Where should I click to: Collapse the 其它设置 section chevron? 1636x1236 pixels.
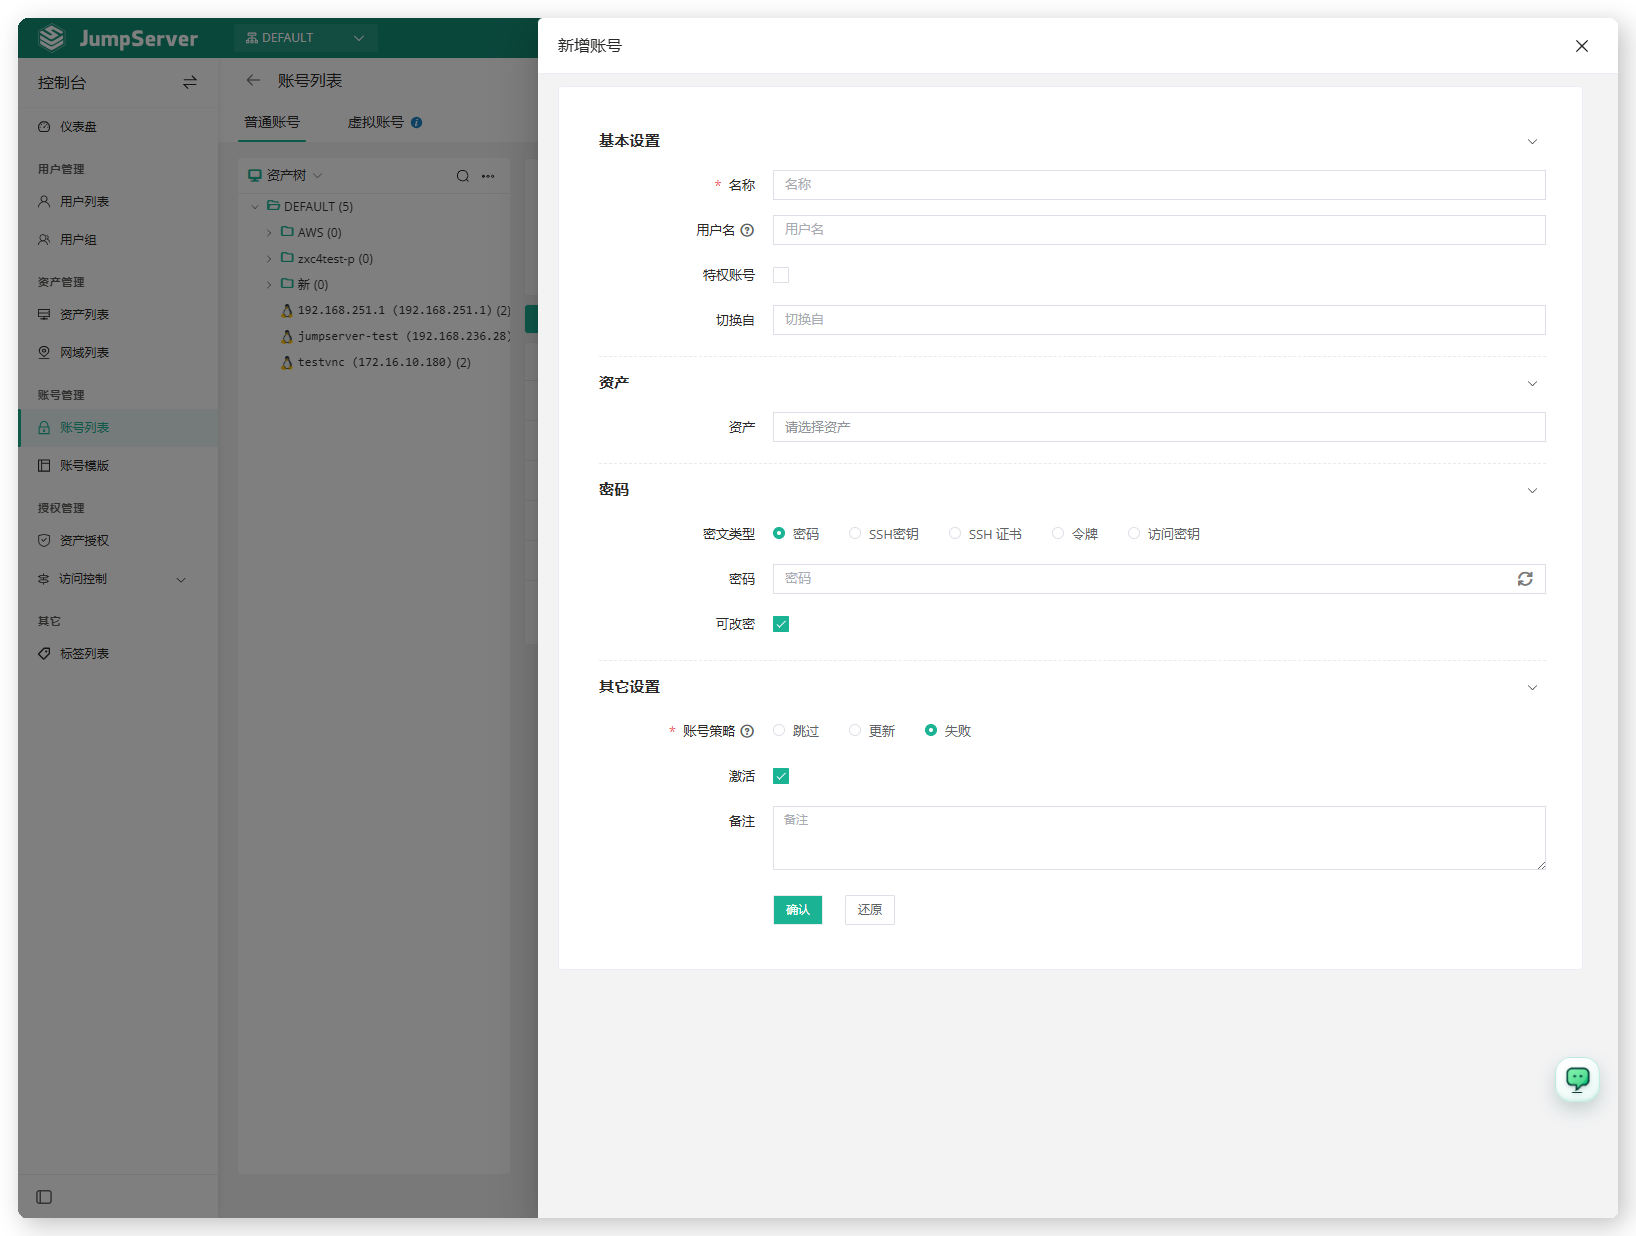coord(1532,687)
